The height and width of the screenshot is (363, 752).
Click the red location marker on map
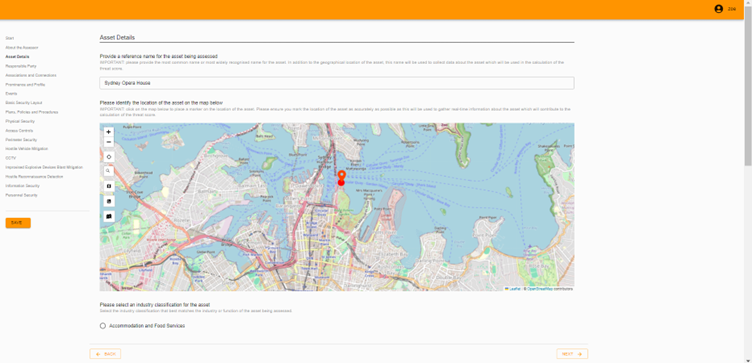pyautogui.click(x=341, y=176)
